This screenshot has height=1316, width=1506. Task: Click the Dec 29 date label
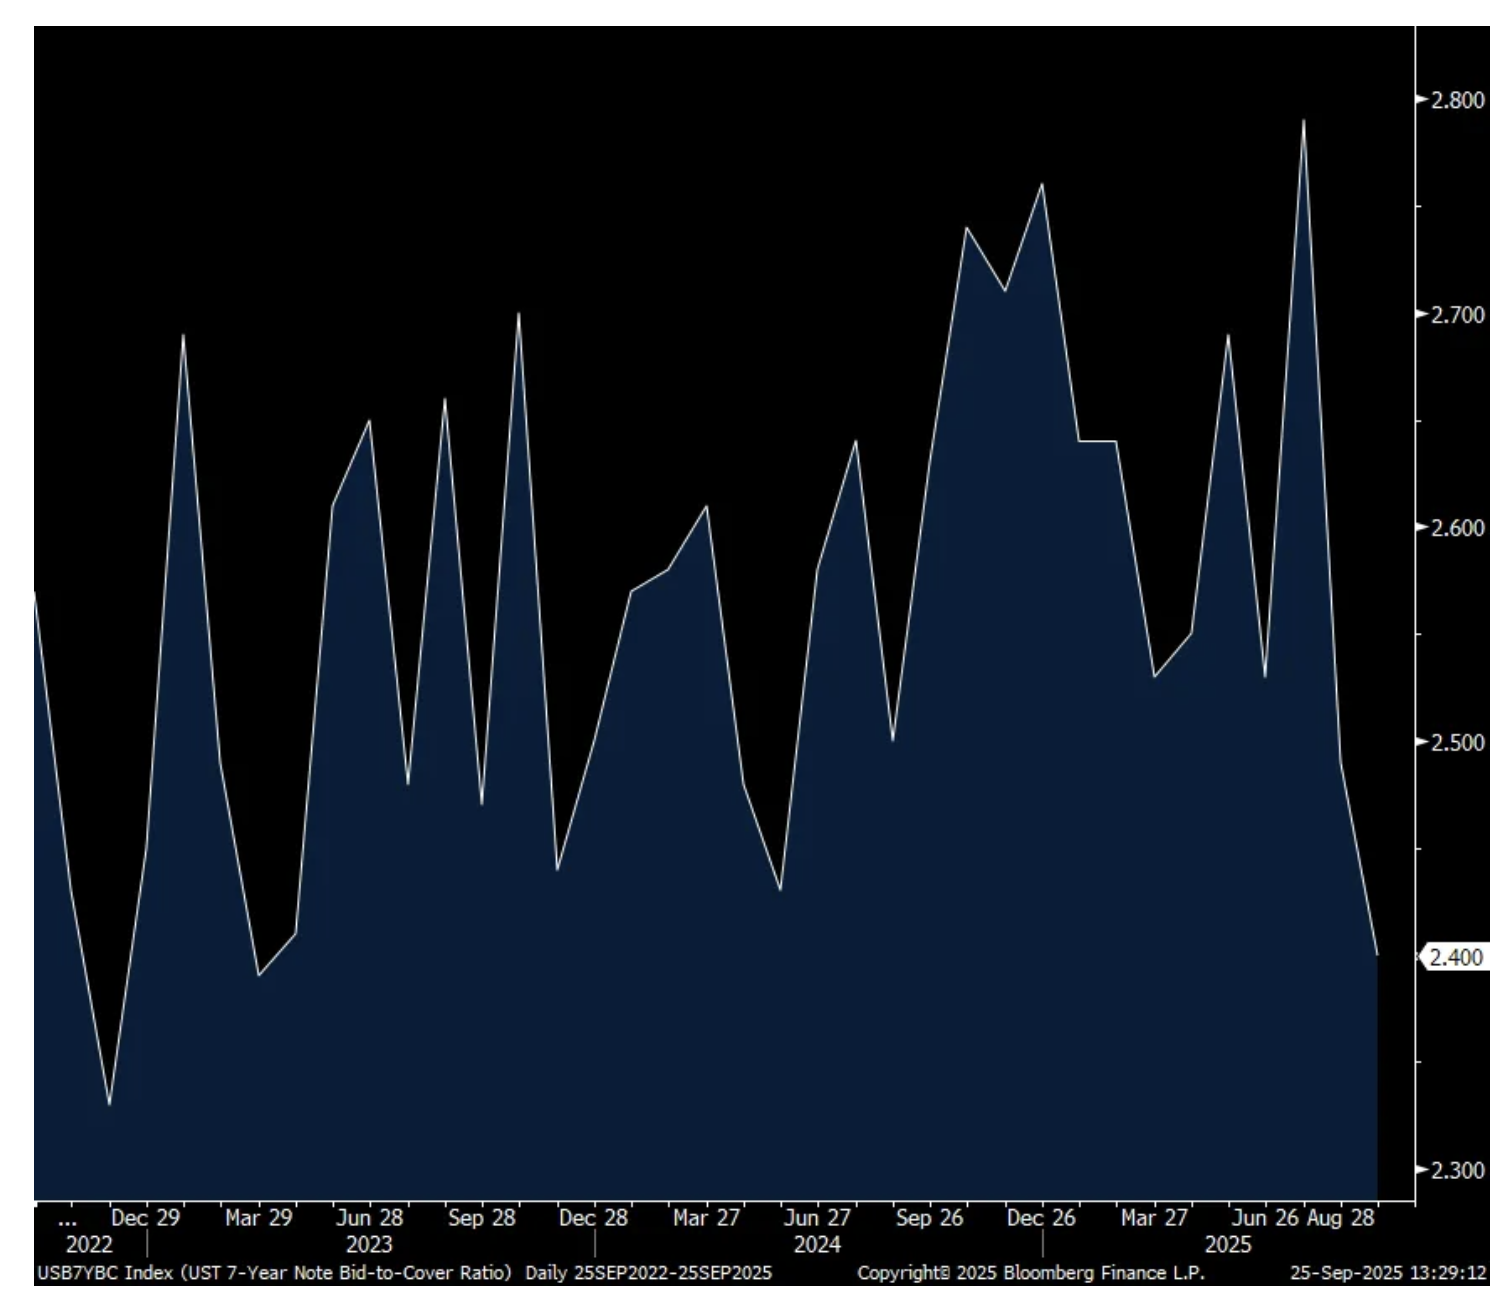point(145,1218)
